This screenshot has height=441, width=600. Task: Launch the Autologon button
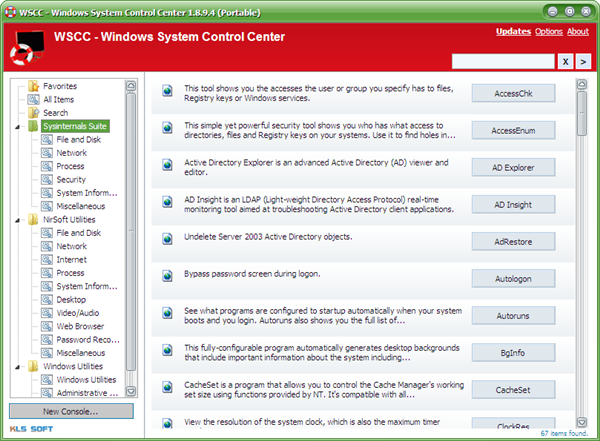[514, 279]
